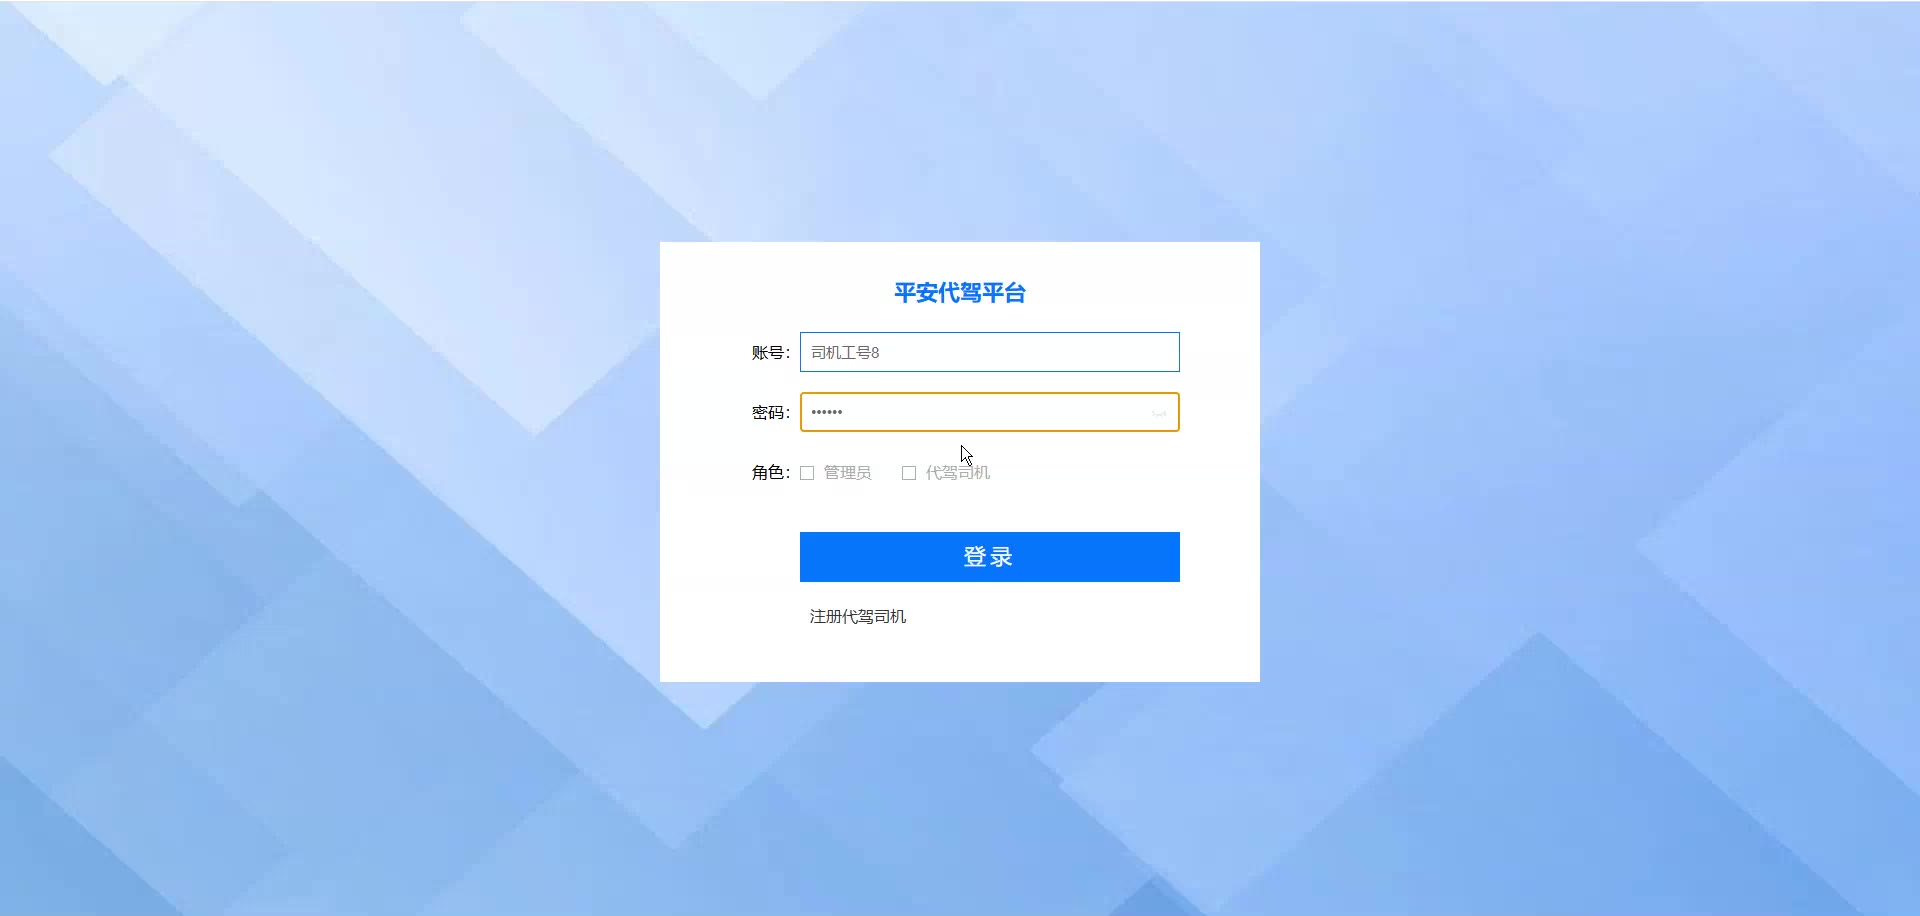Select the 管理员 label text
The height and width of the screenshot is (916, 1920).
click(x=847, y=473)
